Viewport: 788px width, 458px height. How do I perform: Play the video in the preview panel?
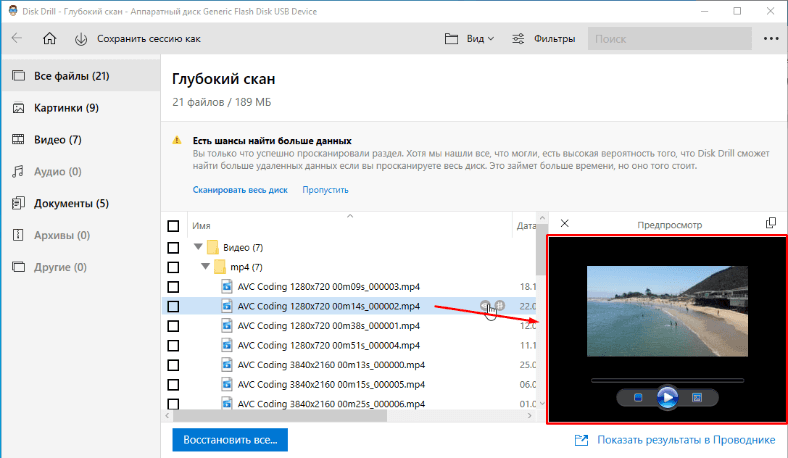667,398
